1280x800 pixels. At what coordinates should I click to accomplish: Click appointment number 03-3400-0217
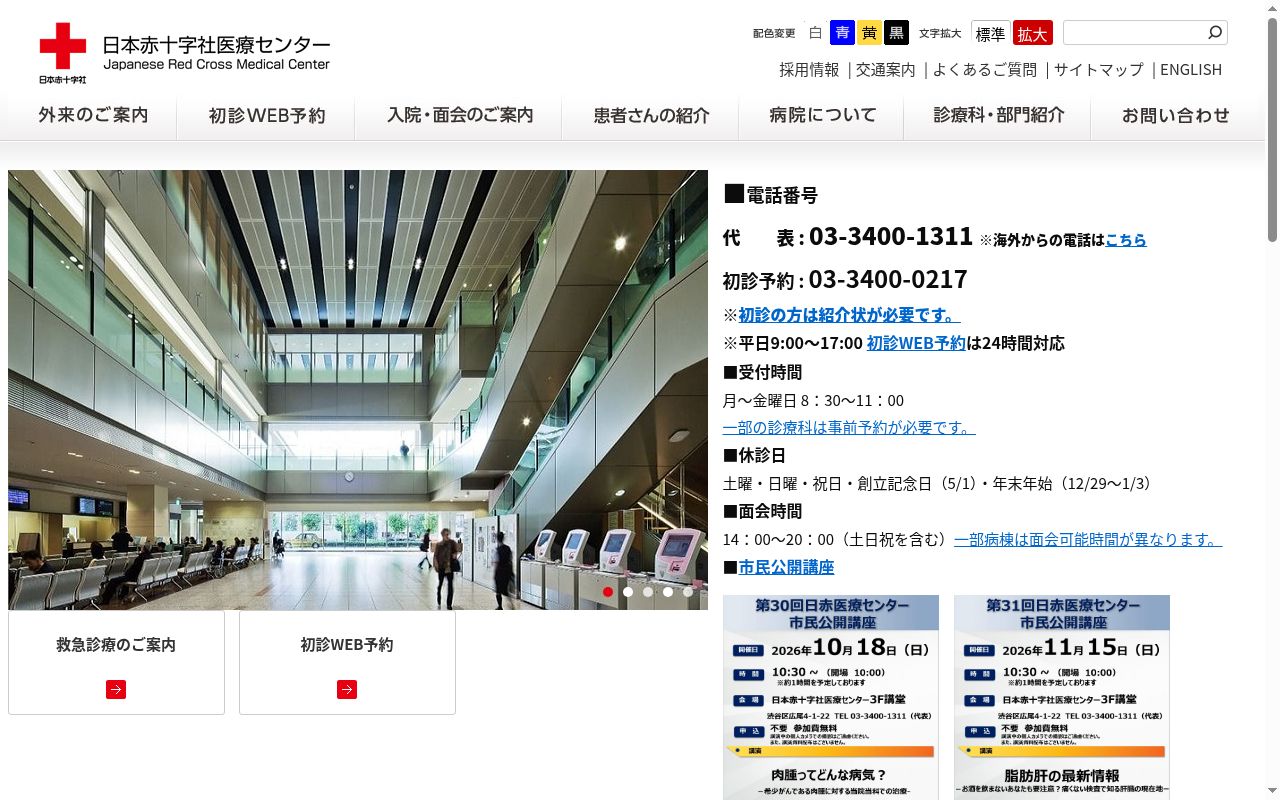click(x=888, y=279)
